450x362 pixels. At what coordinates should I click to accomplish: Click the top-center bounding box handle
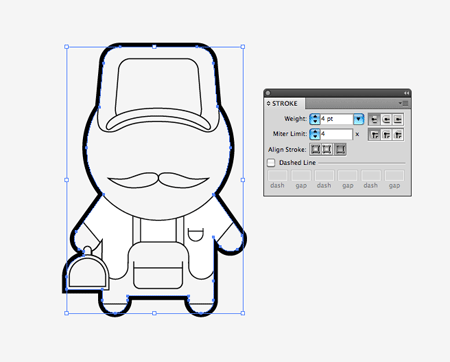(154, 47)
